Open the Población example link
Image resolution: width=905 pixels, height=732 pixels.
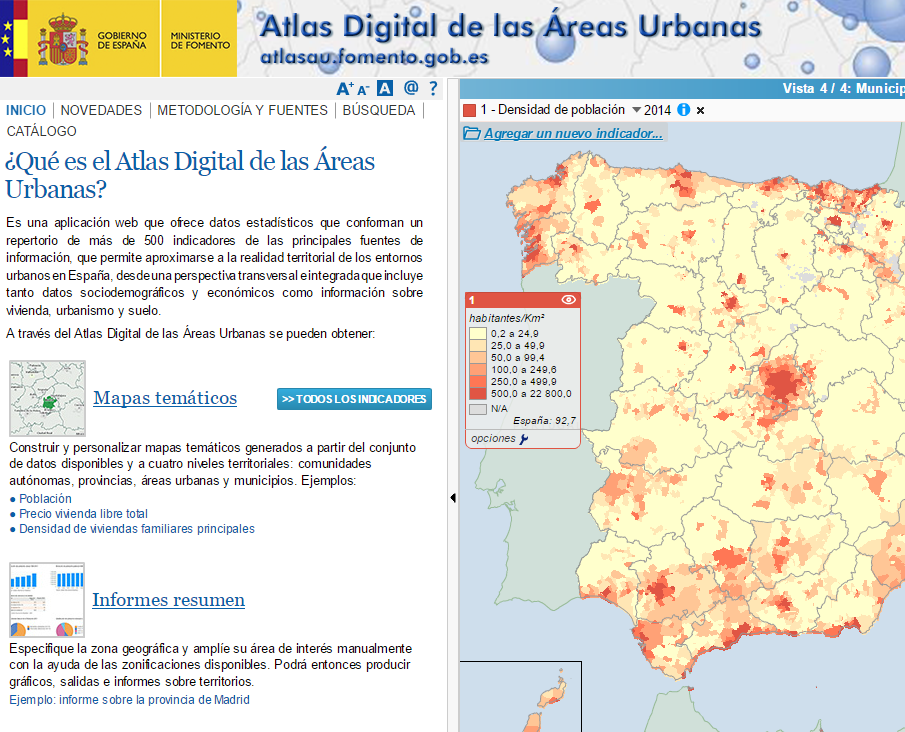[x=46, y=499]
